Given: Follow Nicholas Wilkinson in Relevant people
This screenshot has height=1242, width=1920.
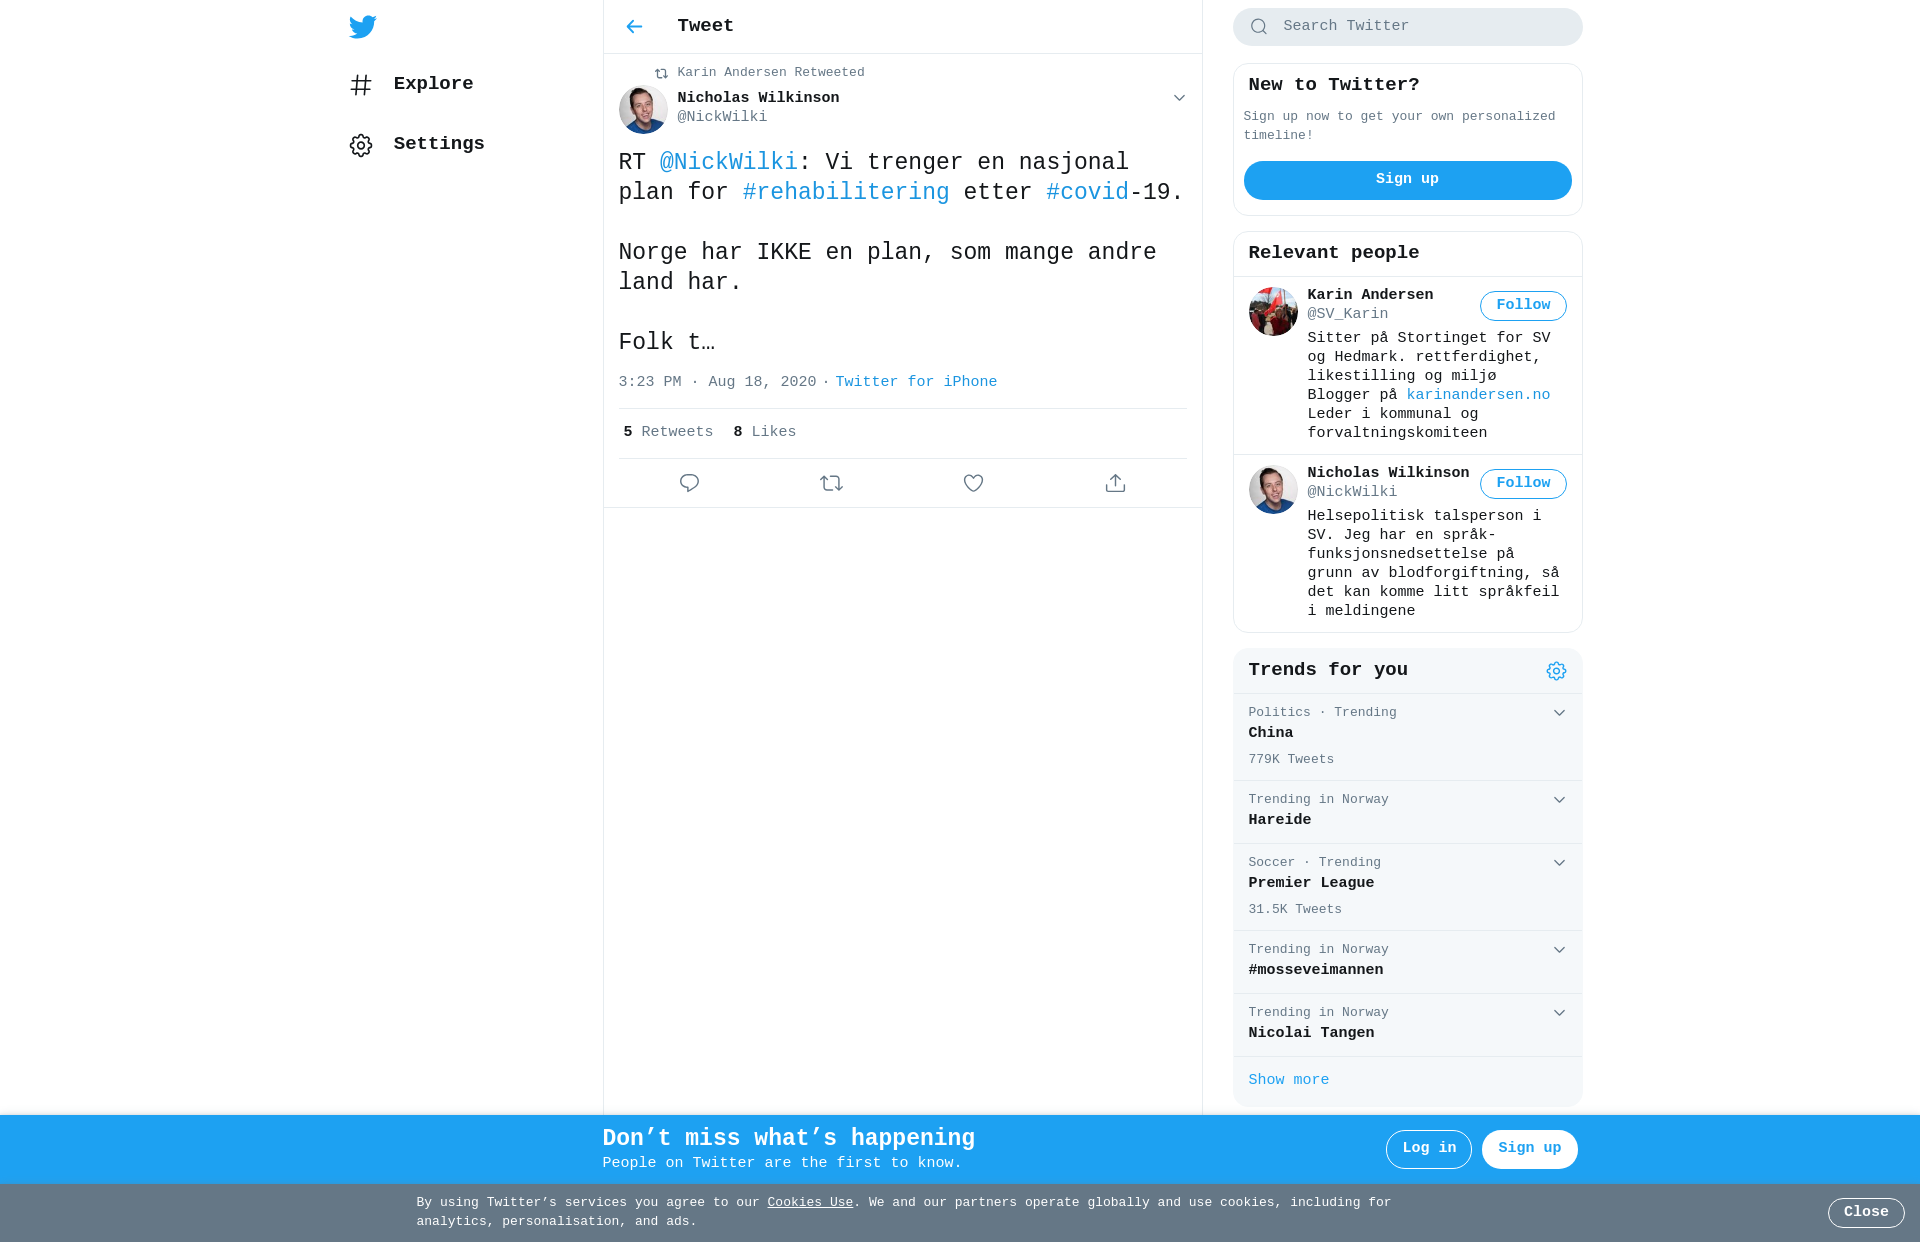Looking at the screenshot, I should 1523,484.
